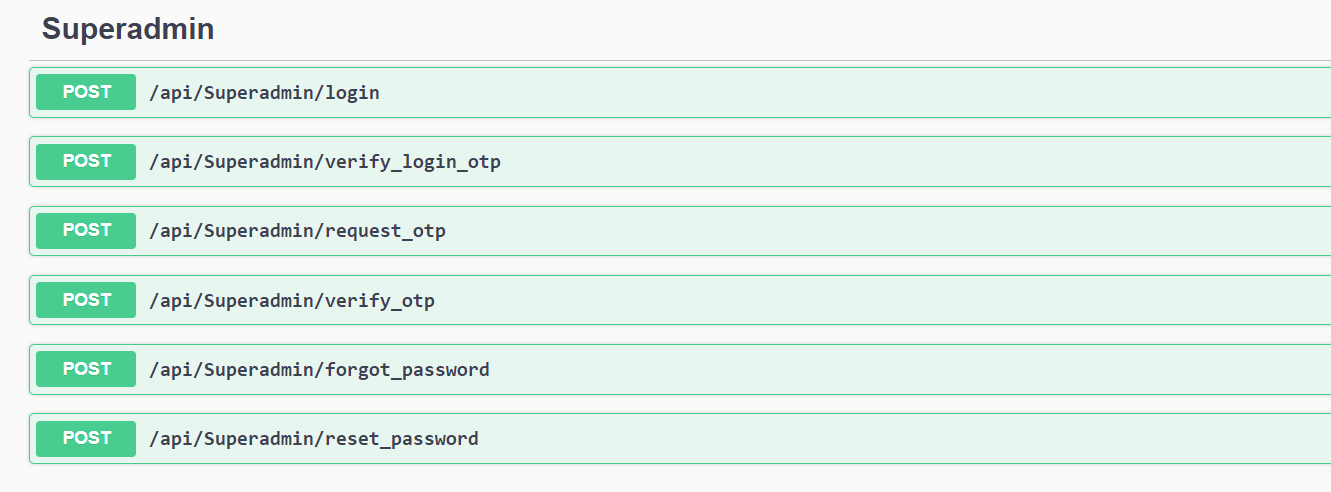
Task: Click the POST badge for forgot_password
Action: pos(86,369)
